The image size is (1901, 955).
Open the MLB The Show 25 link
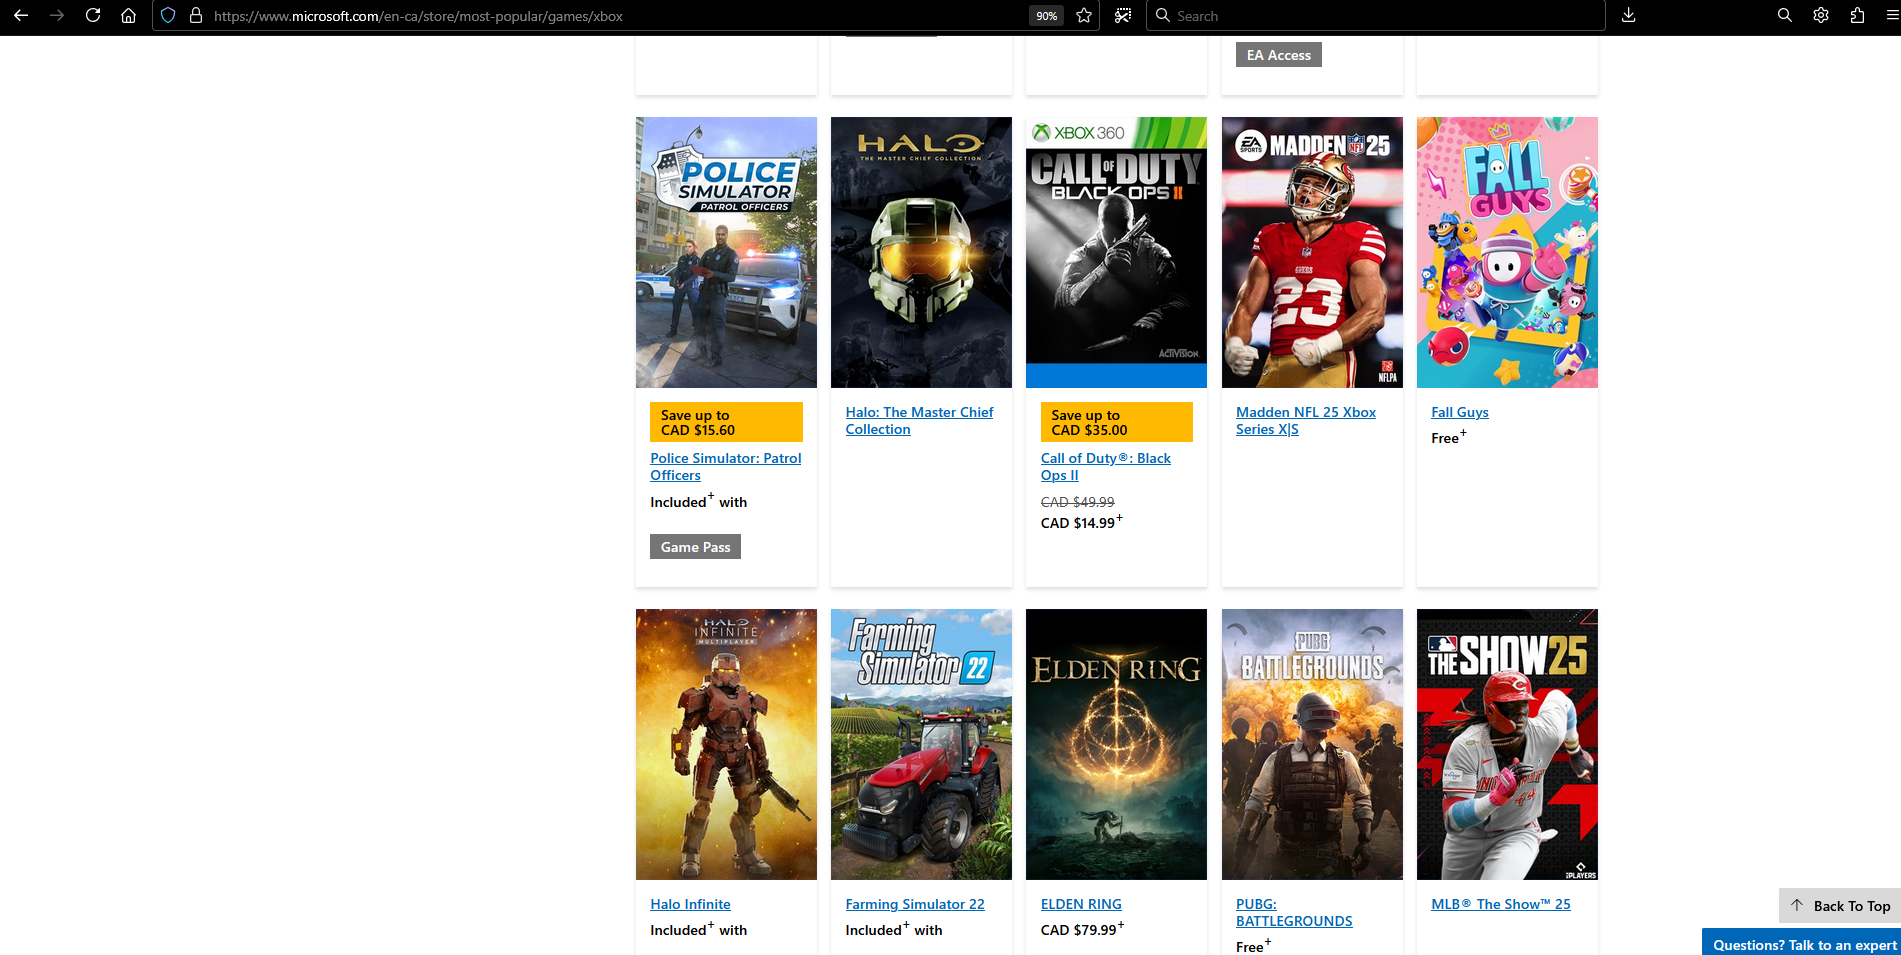[x=1501, y=904]
